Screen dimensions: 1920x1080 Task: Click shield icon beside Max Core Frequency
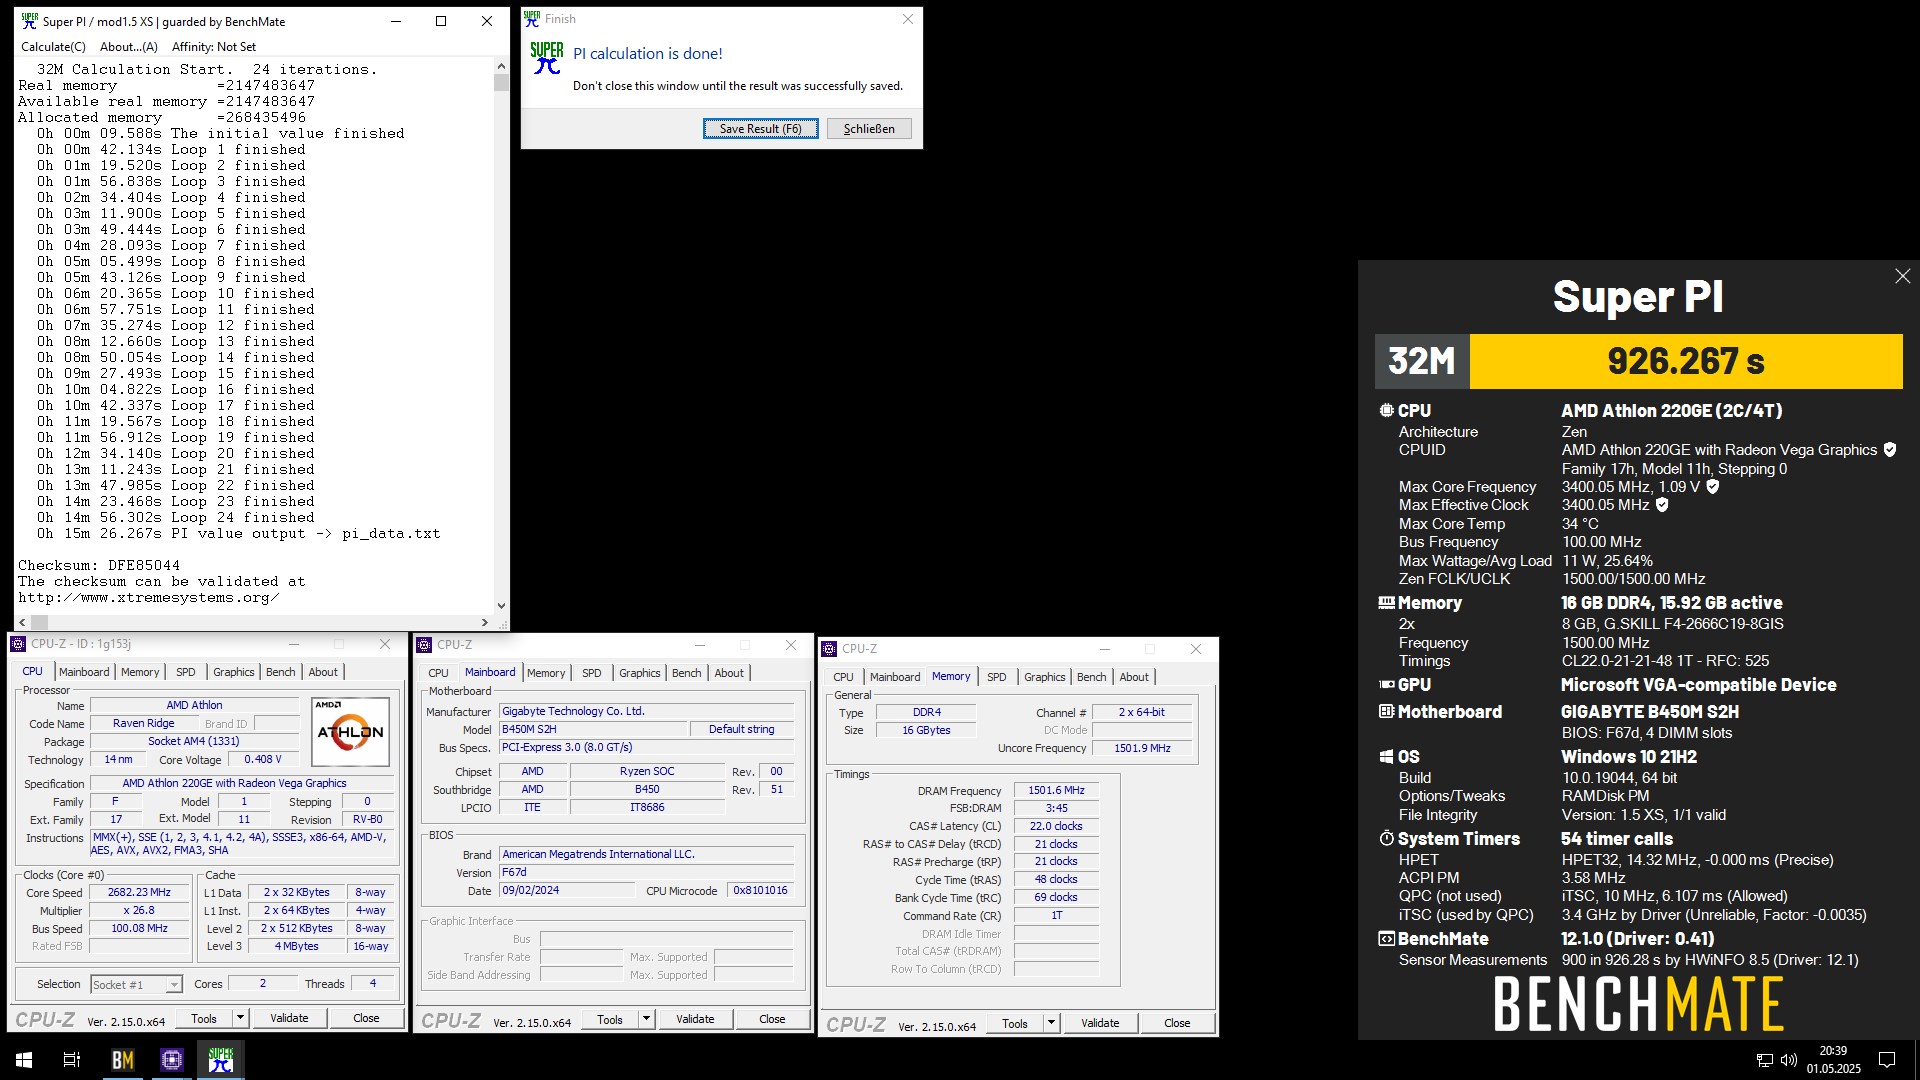pyautogui.click(x=1712, y=487)
